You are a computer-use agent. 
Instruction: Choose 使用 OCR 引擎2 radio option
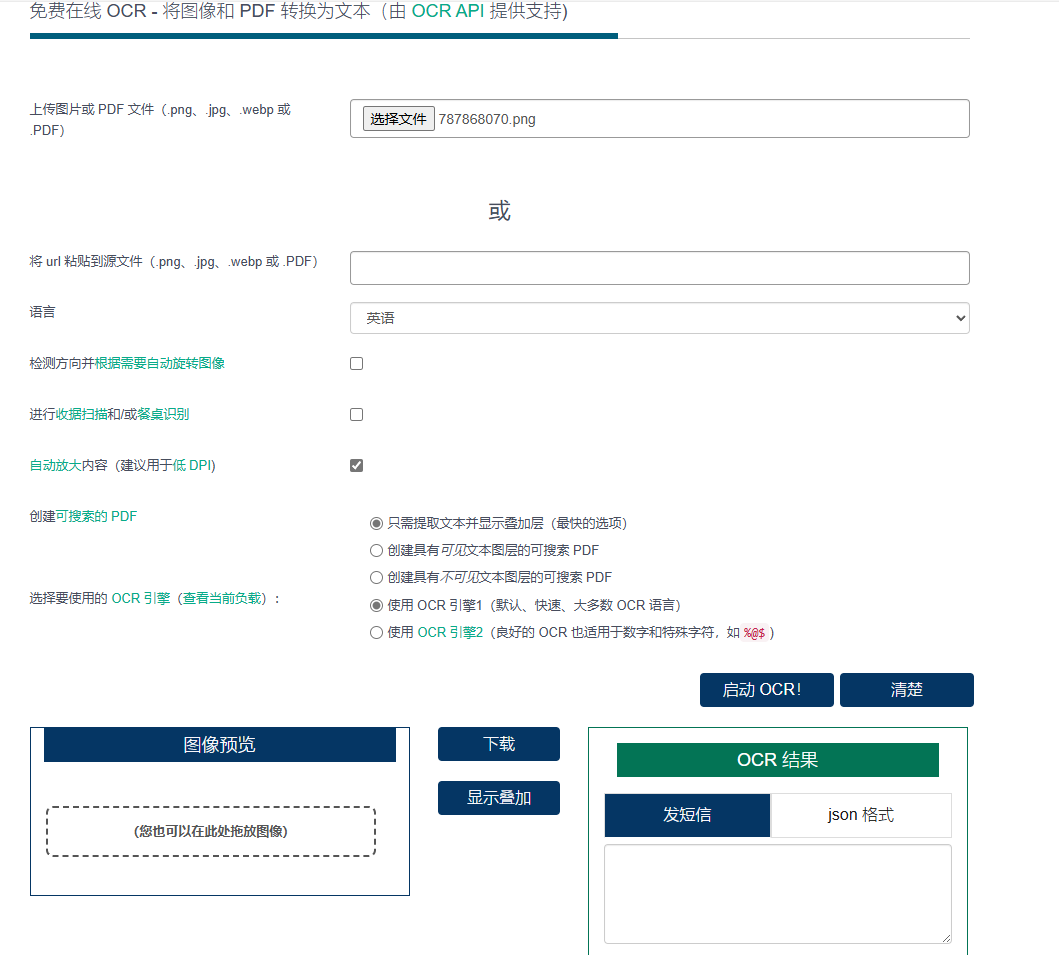tap(376, 633)
